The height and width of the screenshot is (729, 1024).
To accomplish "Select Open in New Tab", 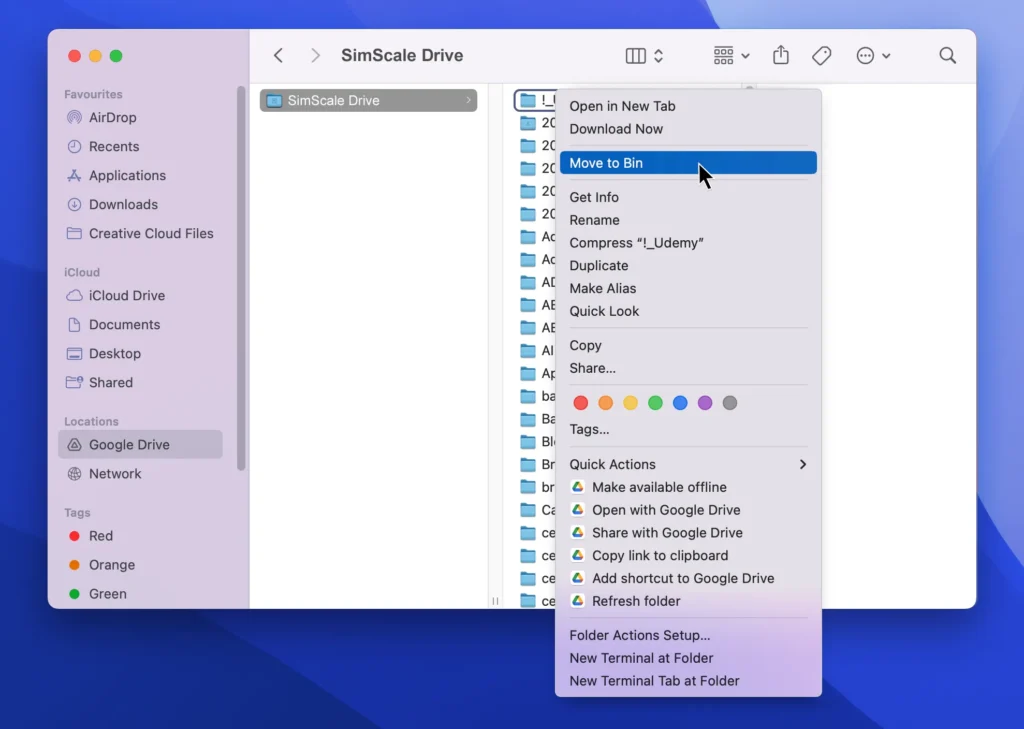I will pyautogui.click(x=622, y=105).
